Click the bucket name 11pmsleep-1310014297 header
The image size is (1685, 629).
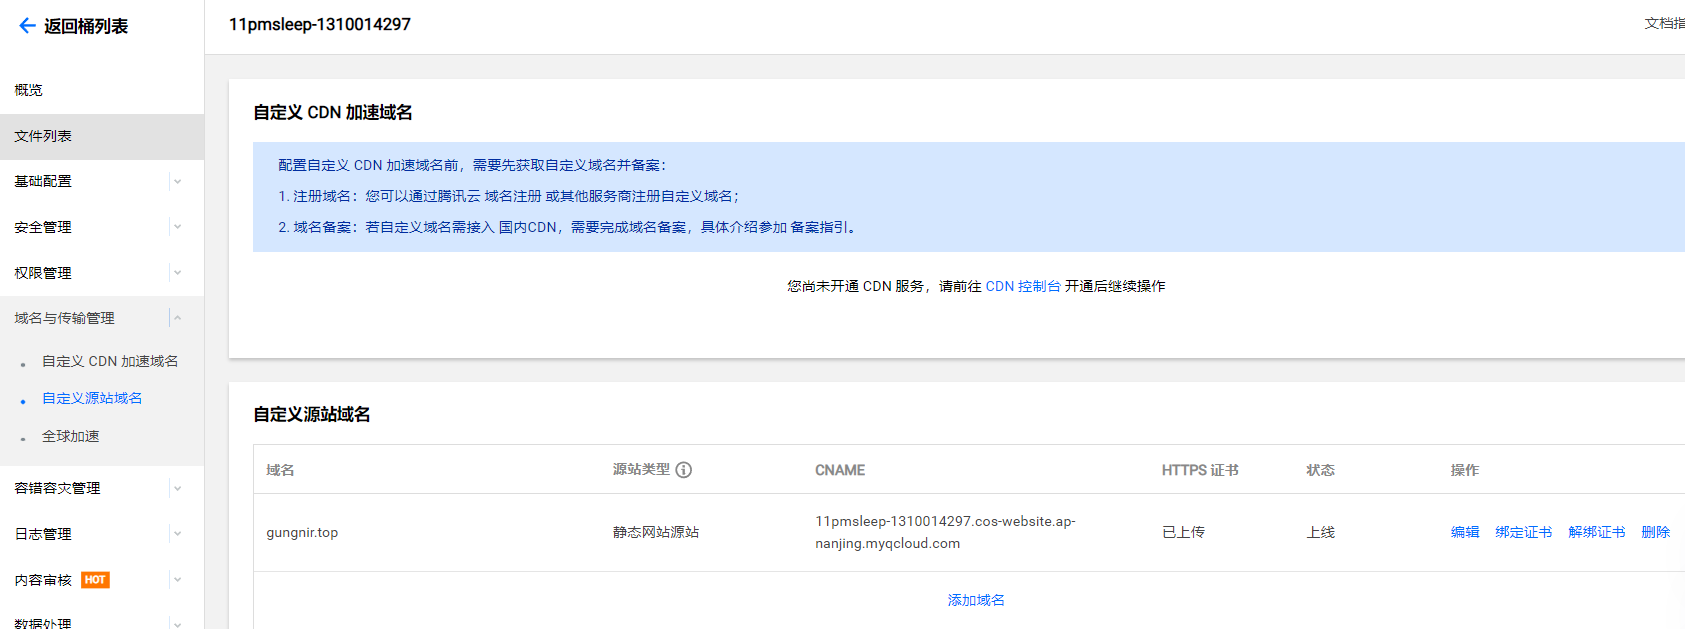[x=320, y=24]
